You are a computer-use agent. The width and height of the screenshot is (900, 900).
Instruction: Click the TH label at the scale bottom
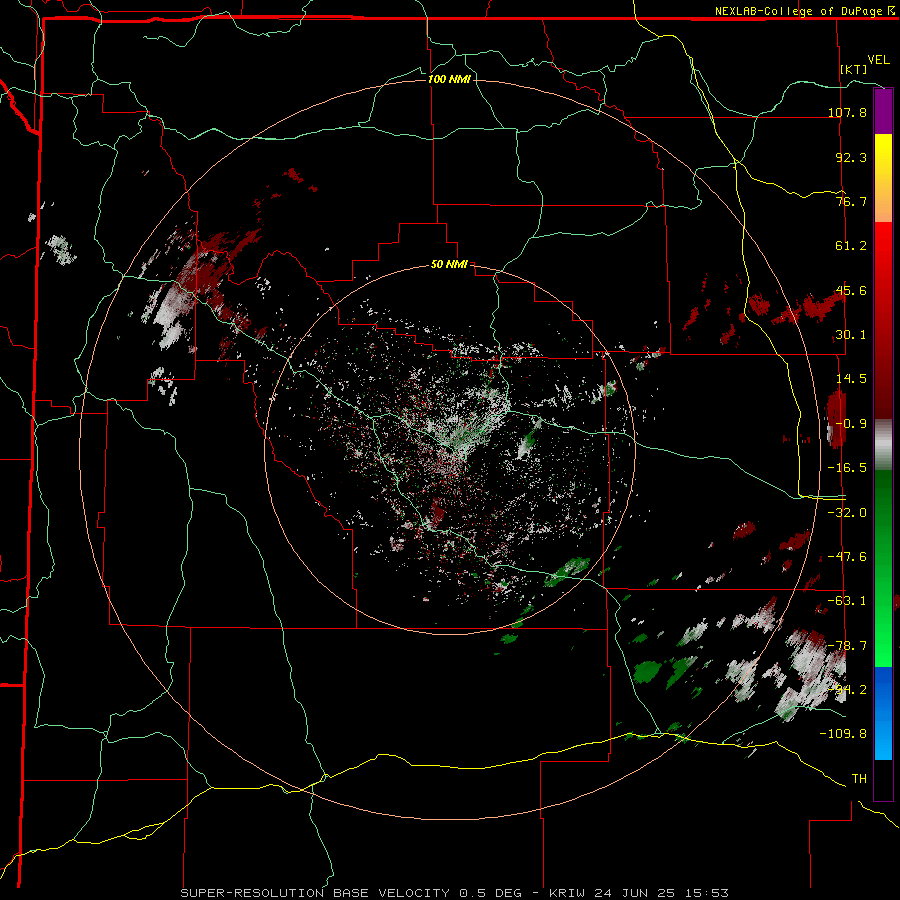click(x=859, y=779)
